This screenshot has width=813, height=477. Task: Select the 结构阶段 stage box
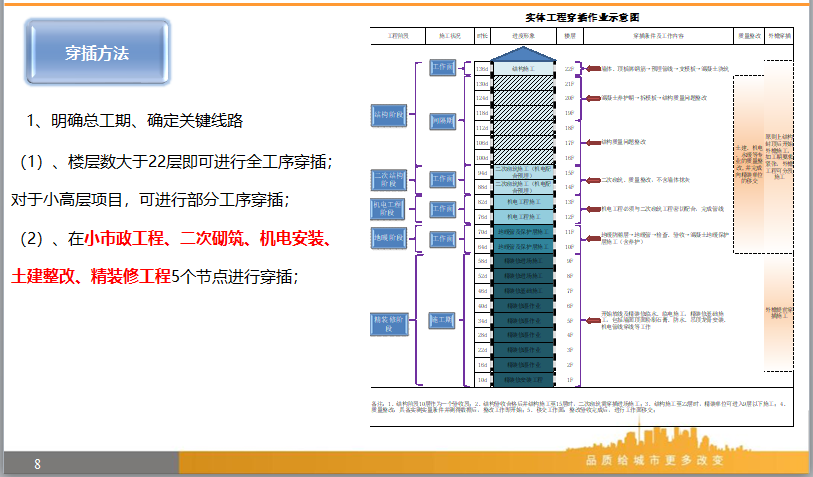389,115
